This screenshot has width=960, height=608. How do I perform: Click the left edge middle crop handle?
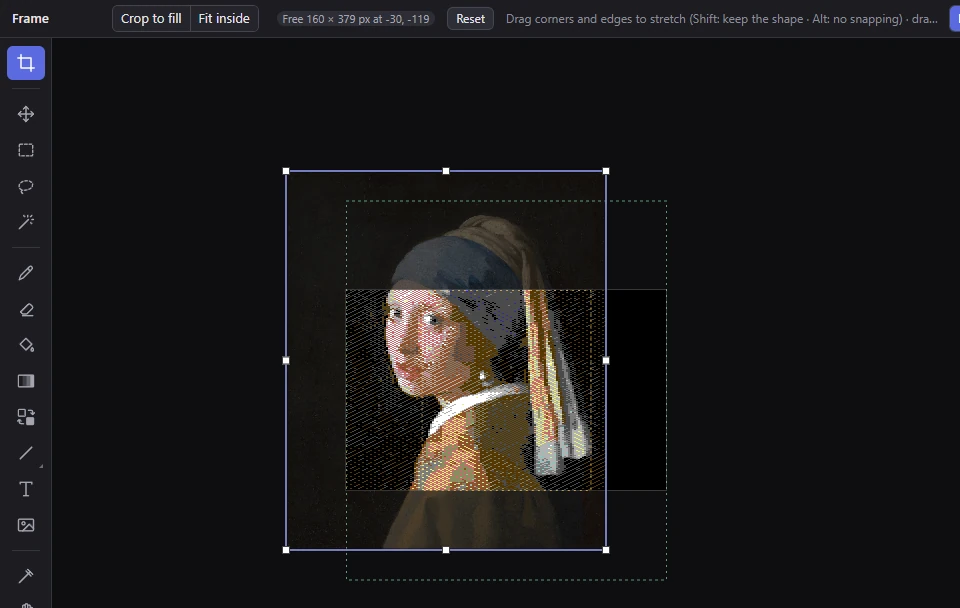tap(286, 361)
